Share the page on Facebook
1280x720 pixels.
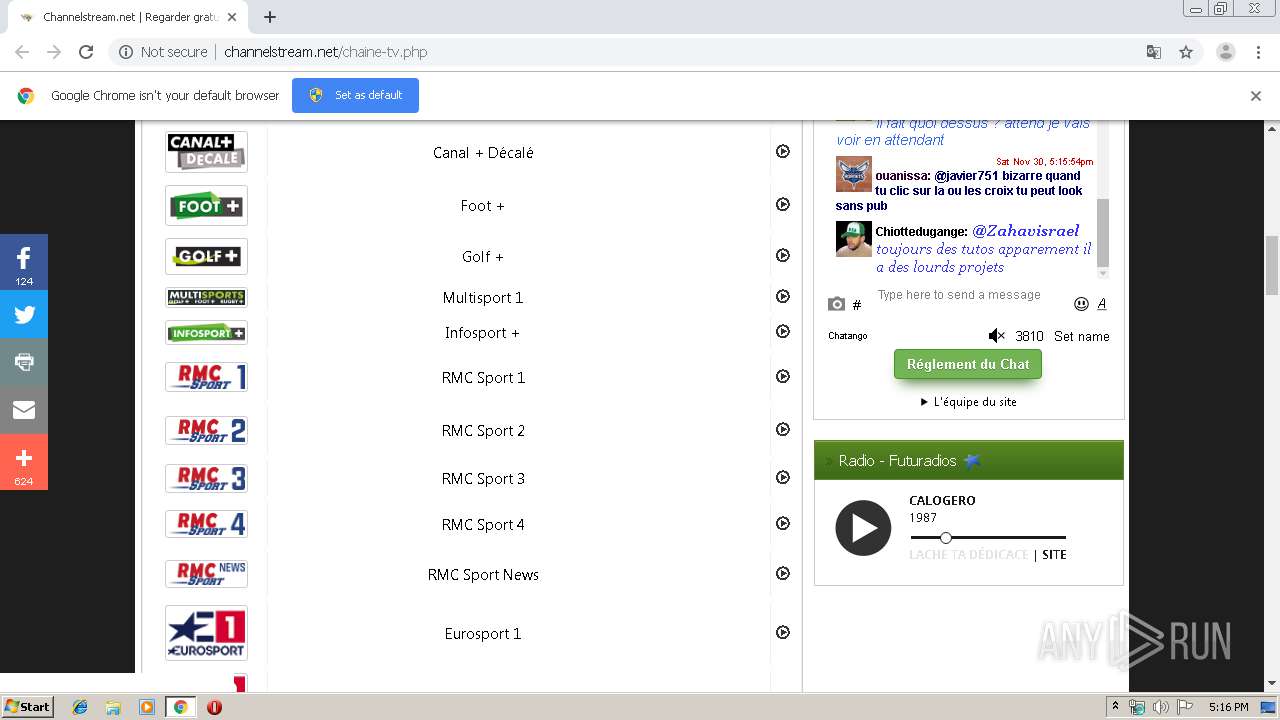24,262
